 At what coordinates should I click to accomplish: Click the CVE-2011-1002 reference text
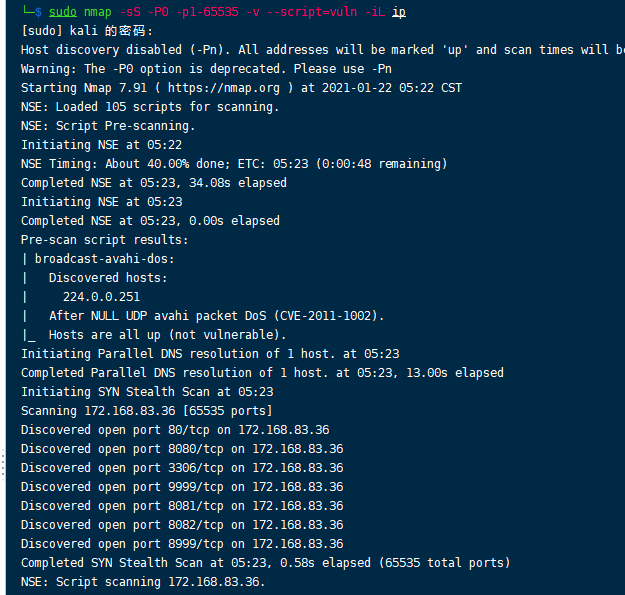point(326,316)
